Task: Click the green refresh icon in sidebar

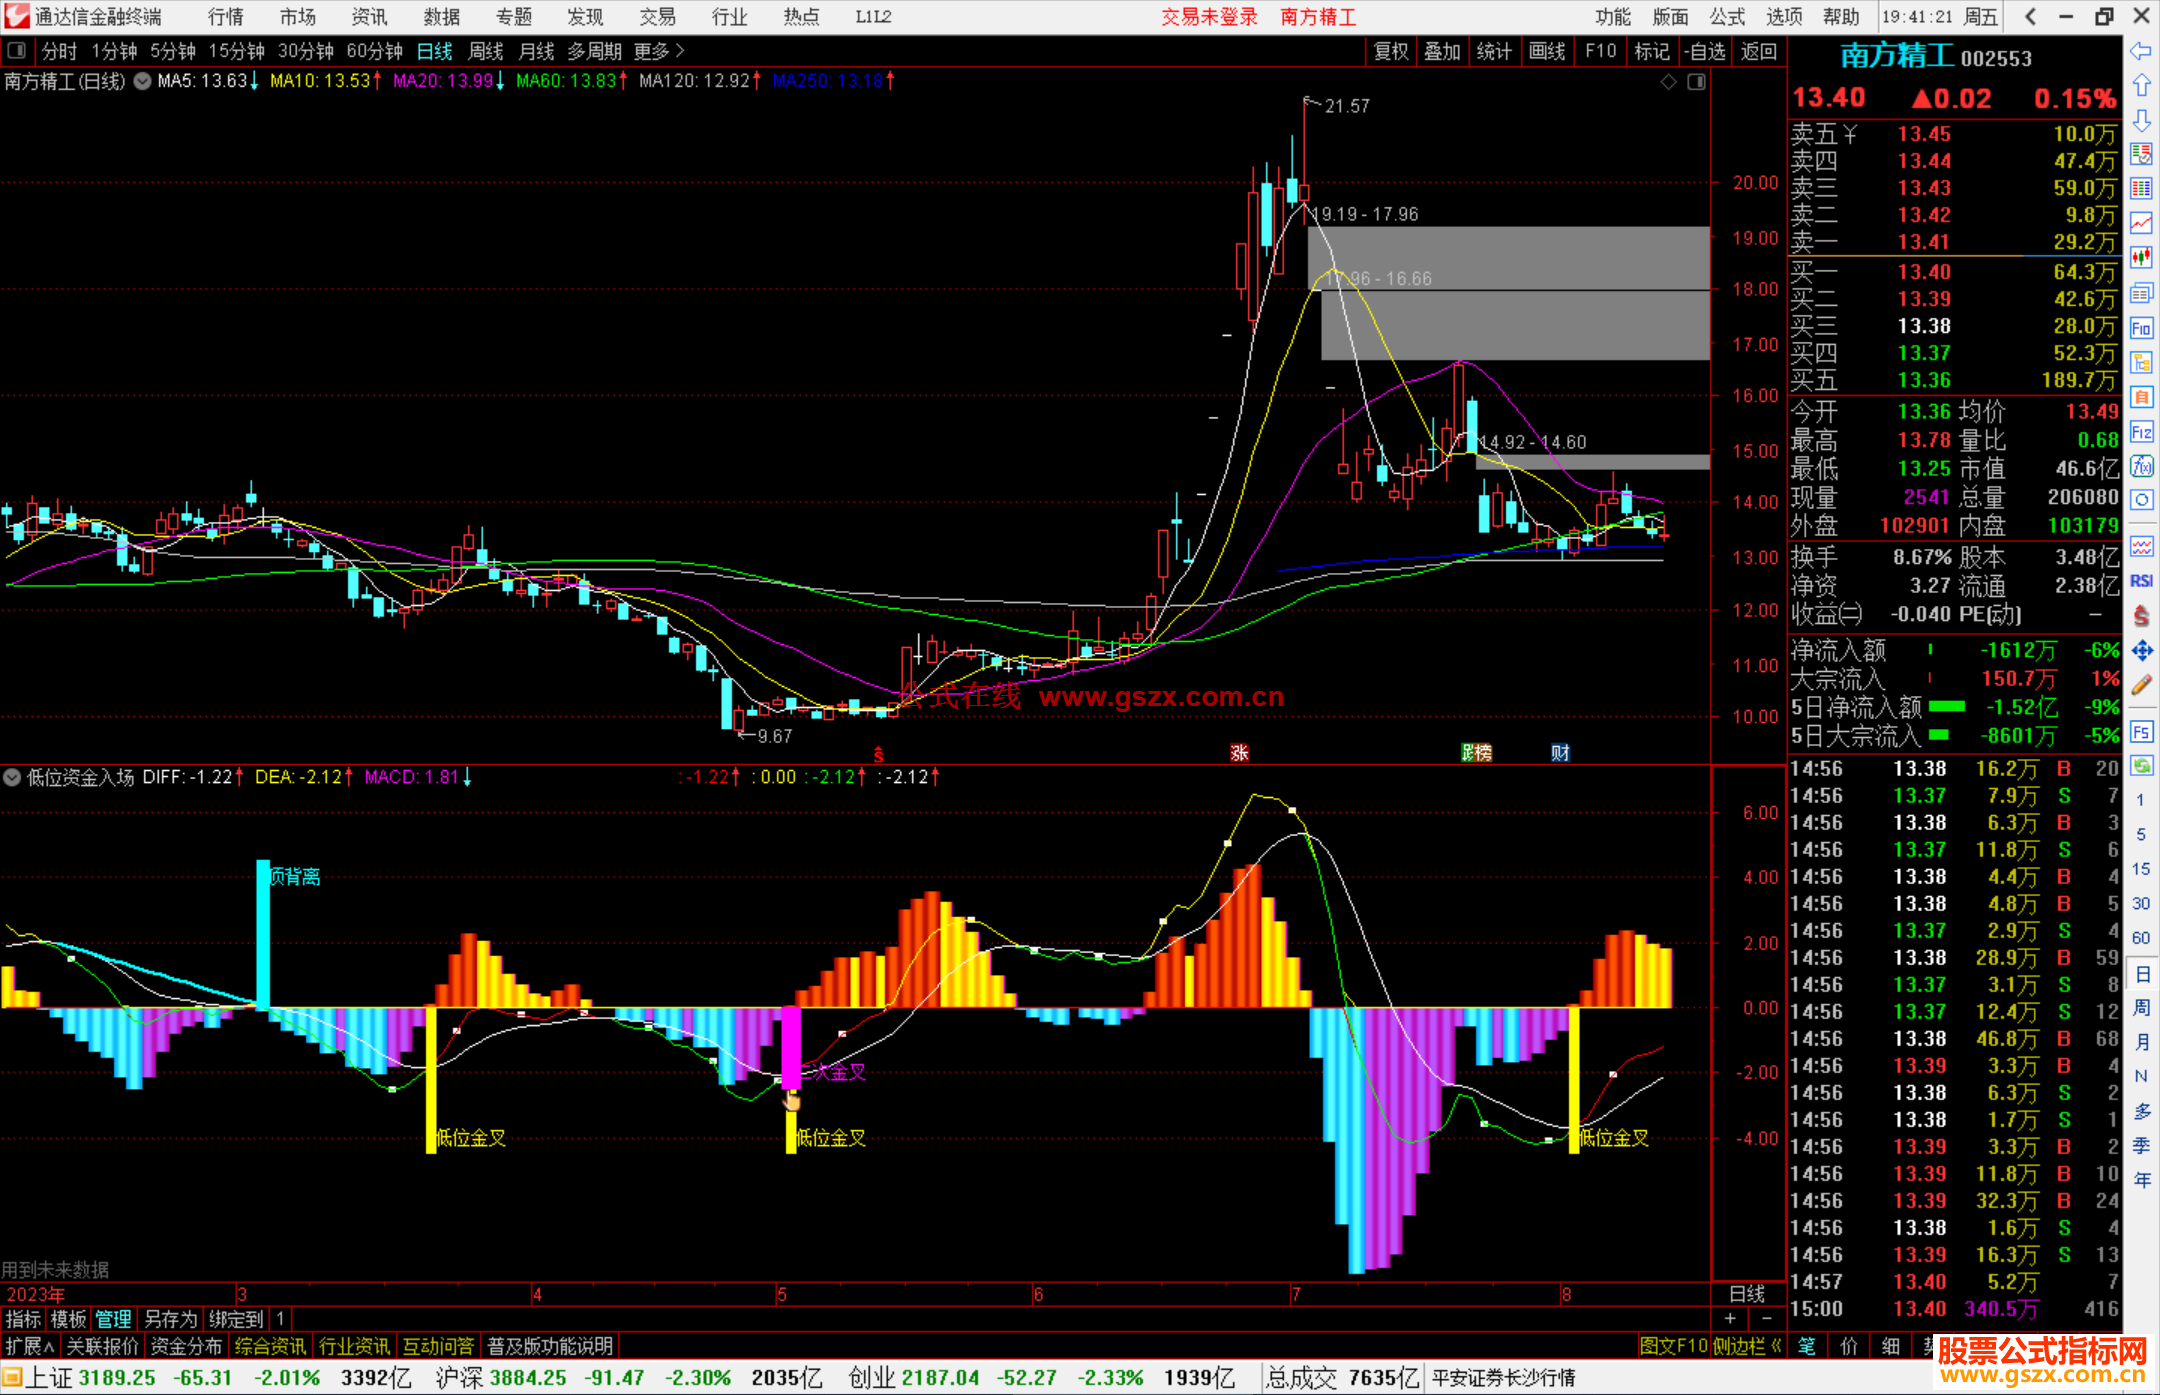Action: [2141, 766]
